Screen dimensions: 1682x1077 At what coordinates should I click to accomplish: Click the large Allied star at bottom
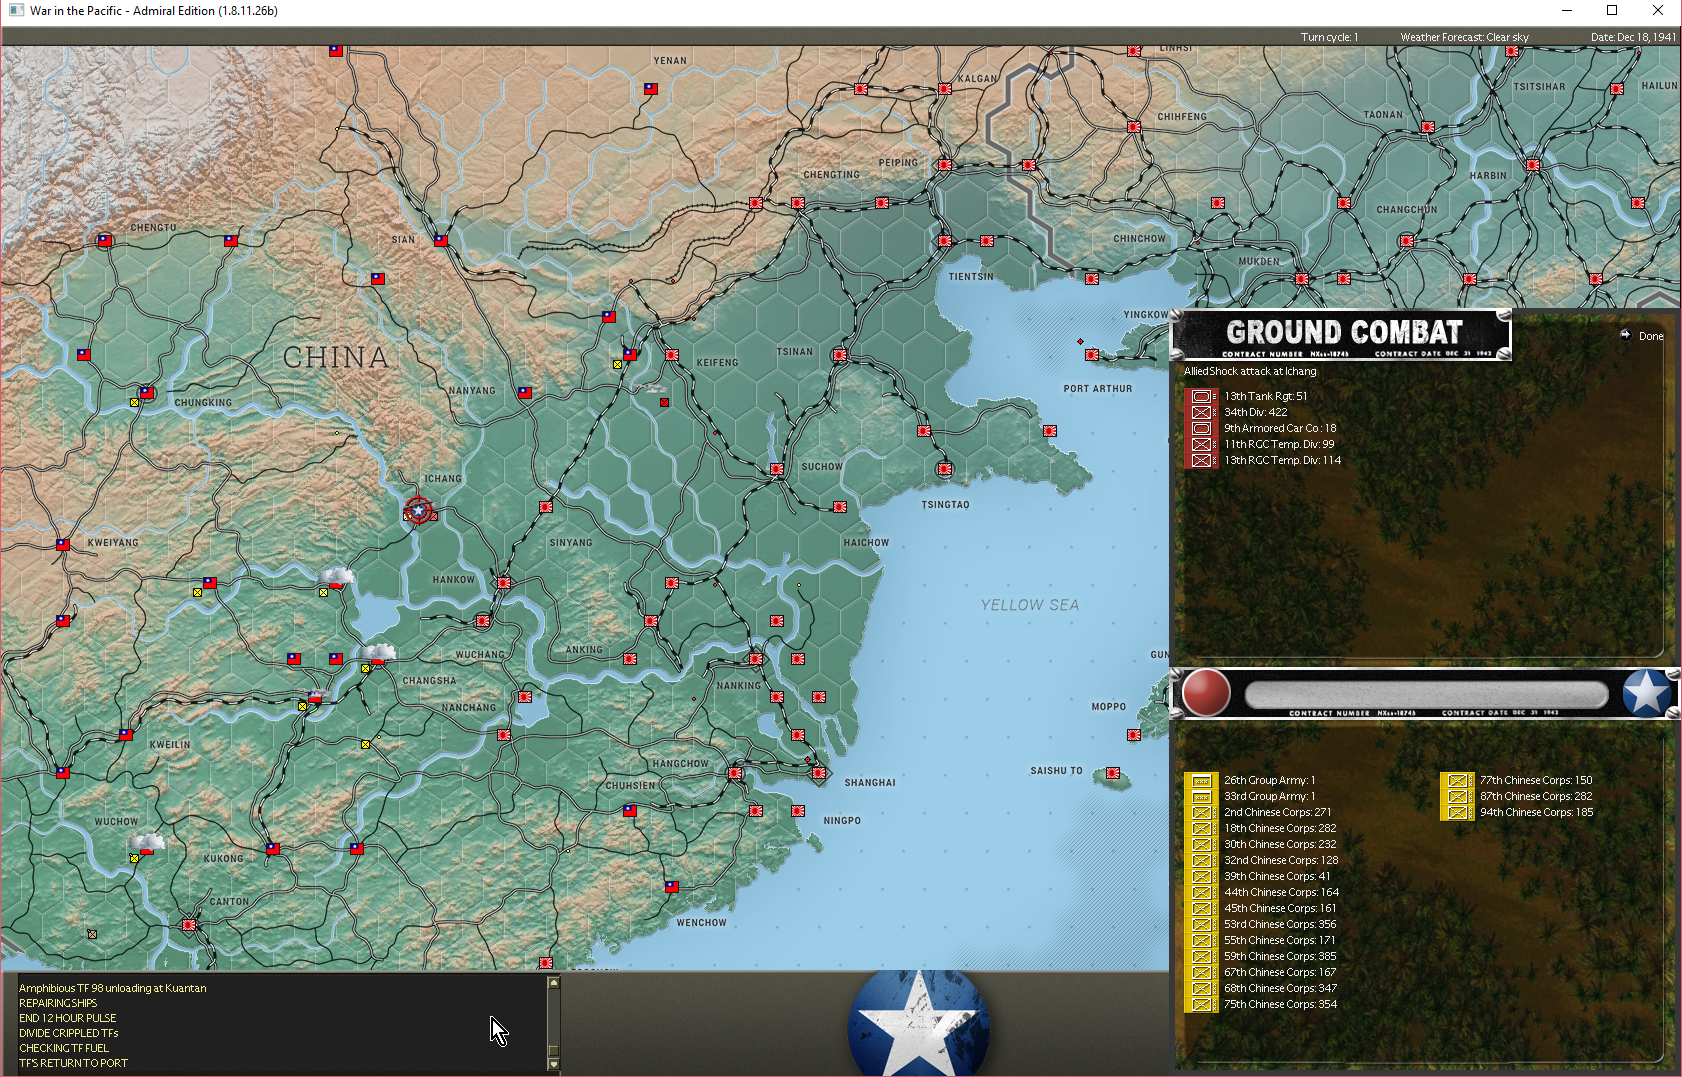[918, 1023]
